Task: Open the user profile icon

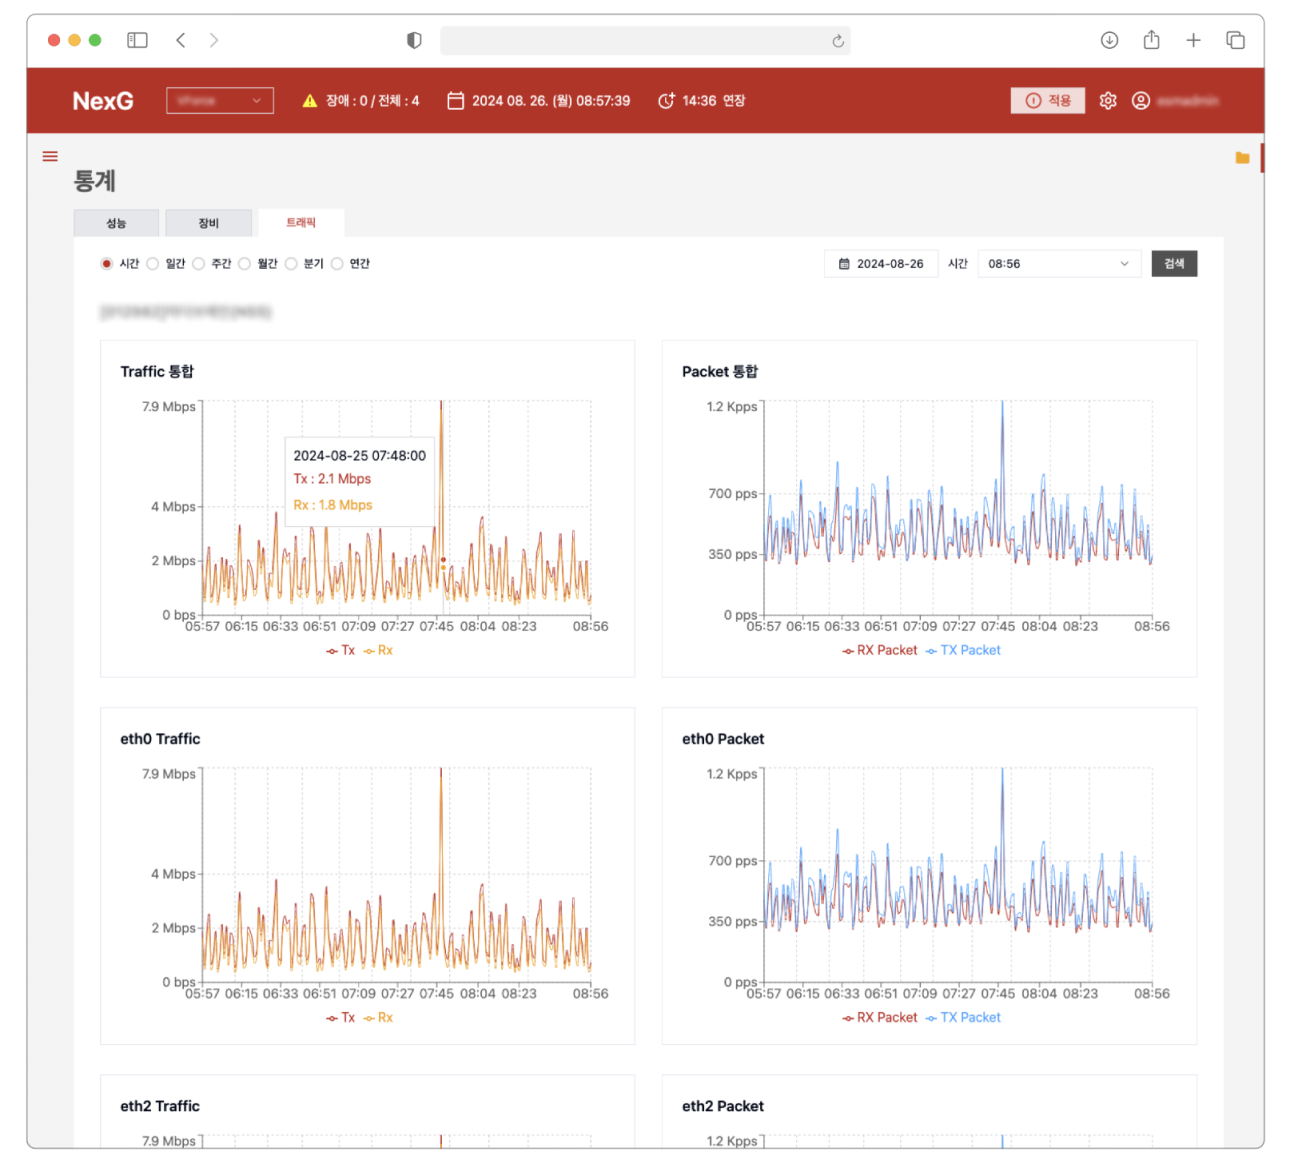Action: 1140,101
